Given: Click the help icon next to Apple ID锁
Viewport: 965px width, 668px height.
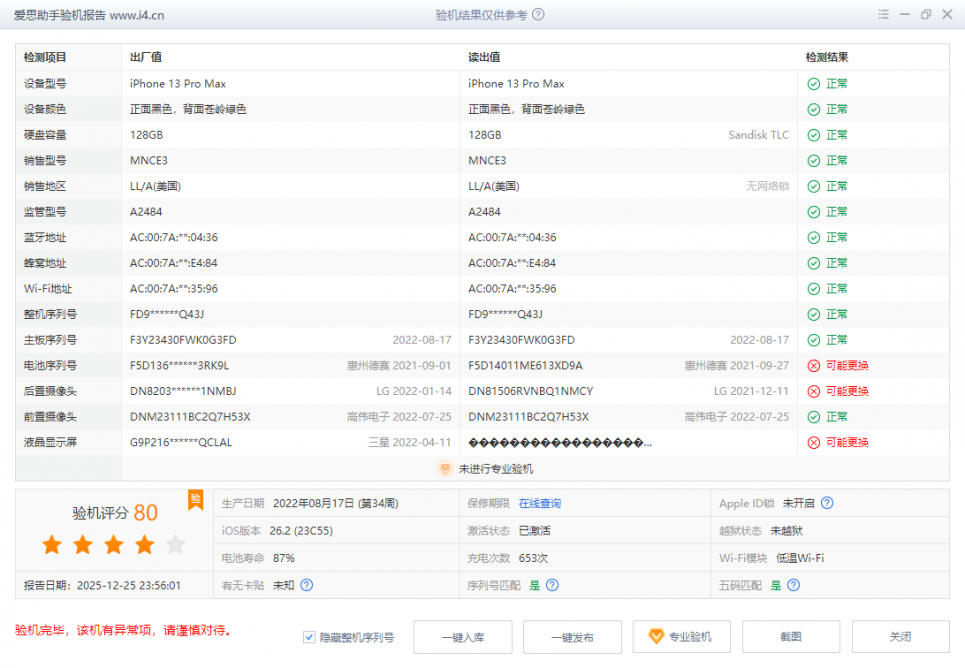Looking at the screenshot, I should 827,503.
